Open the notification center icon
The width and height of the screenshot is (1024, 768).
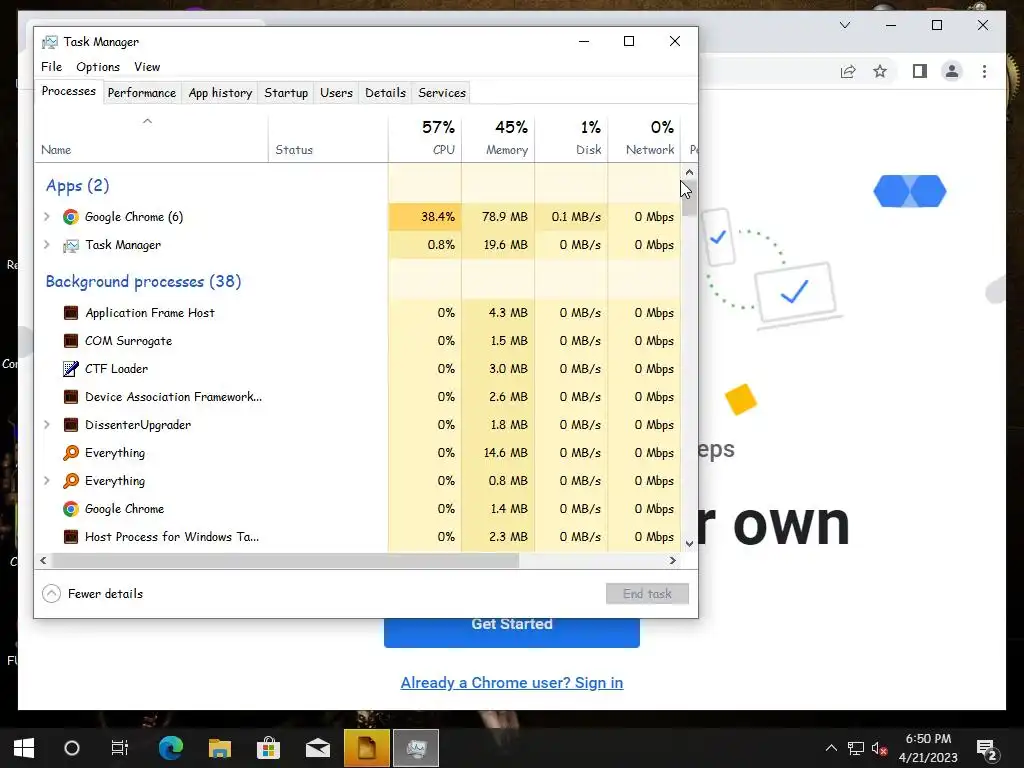pos(986,748)
